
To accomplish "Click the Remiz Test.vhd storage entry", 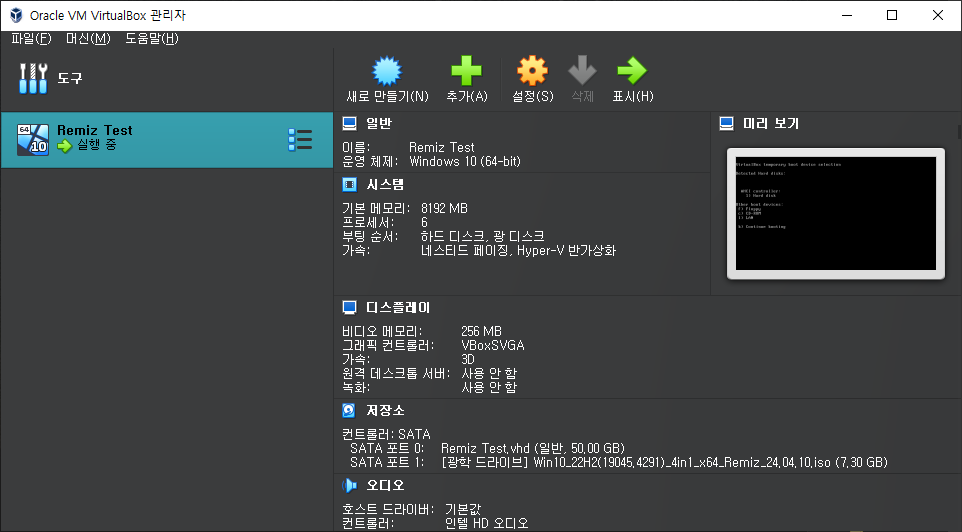I will click(533, 449).
